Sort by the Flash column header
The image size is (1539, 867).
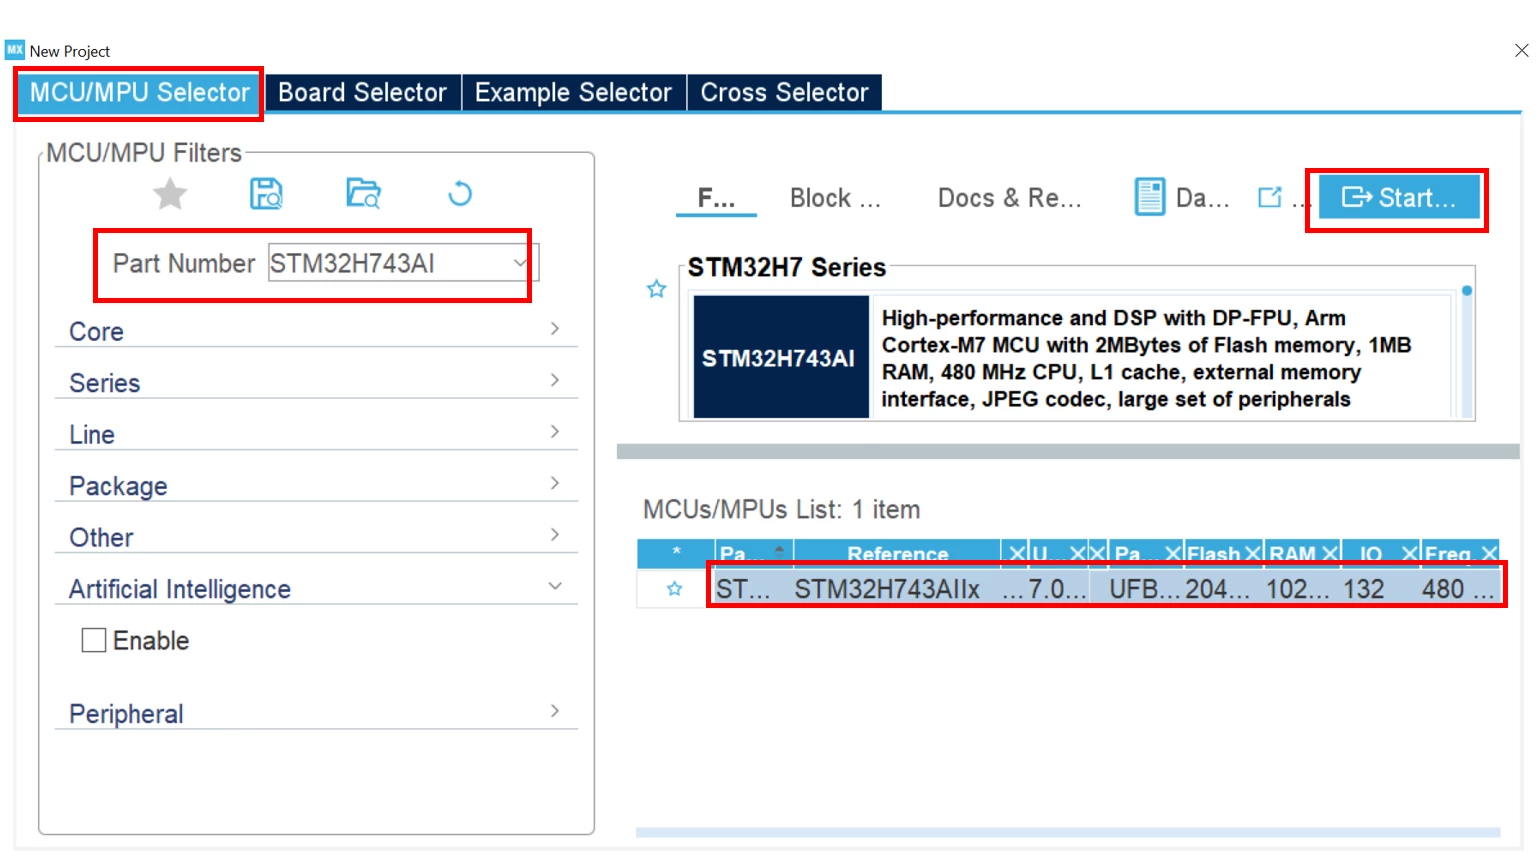pos(1214,553)
